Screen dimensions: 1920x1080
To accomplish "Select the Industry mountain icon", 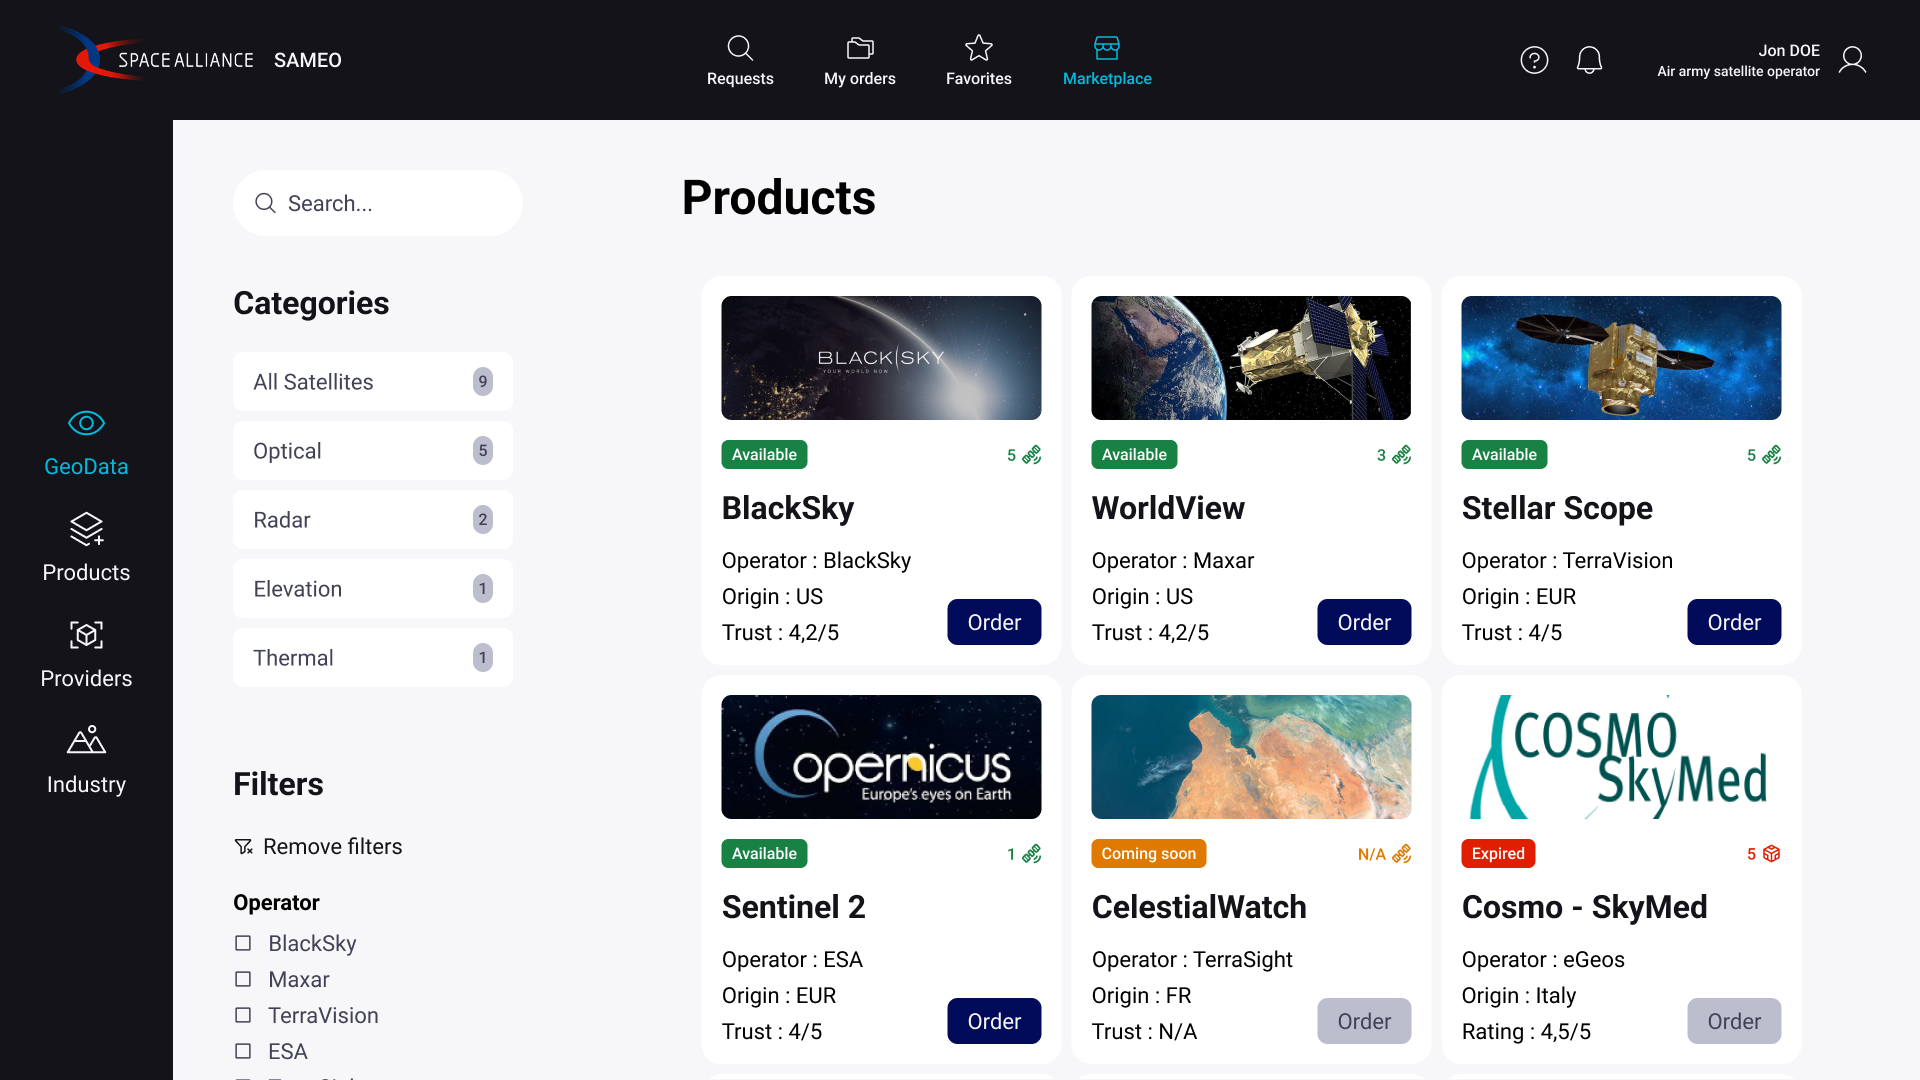I will point(86,740).
